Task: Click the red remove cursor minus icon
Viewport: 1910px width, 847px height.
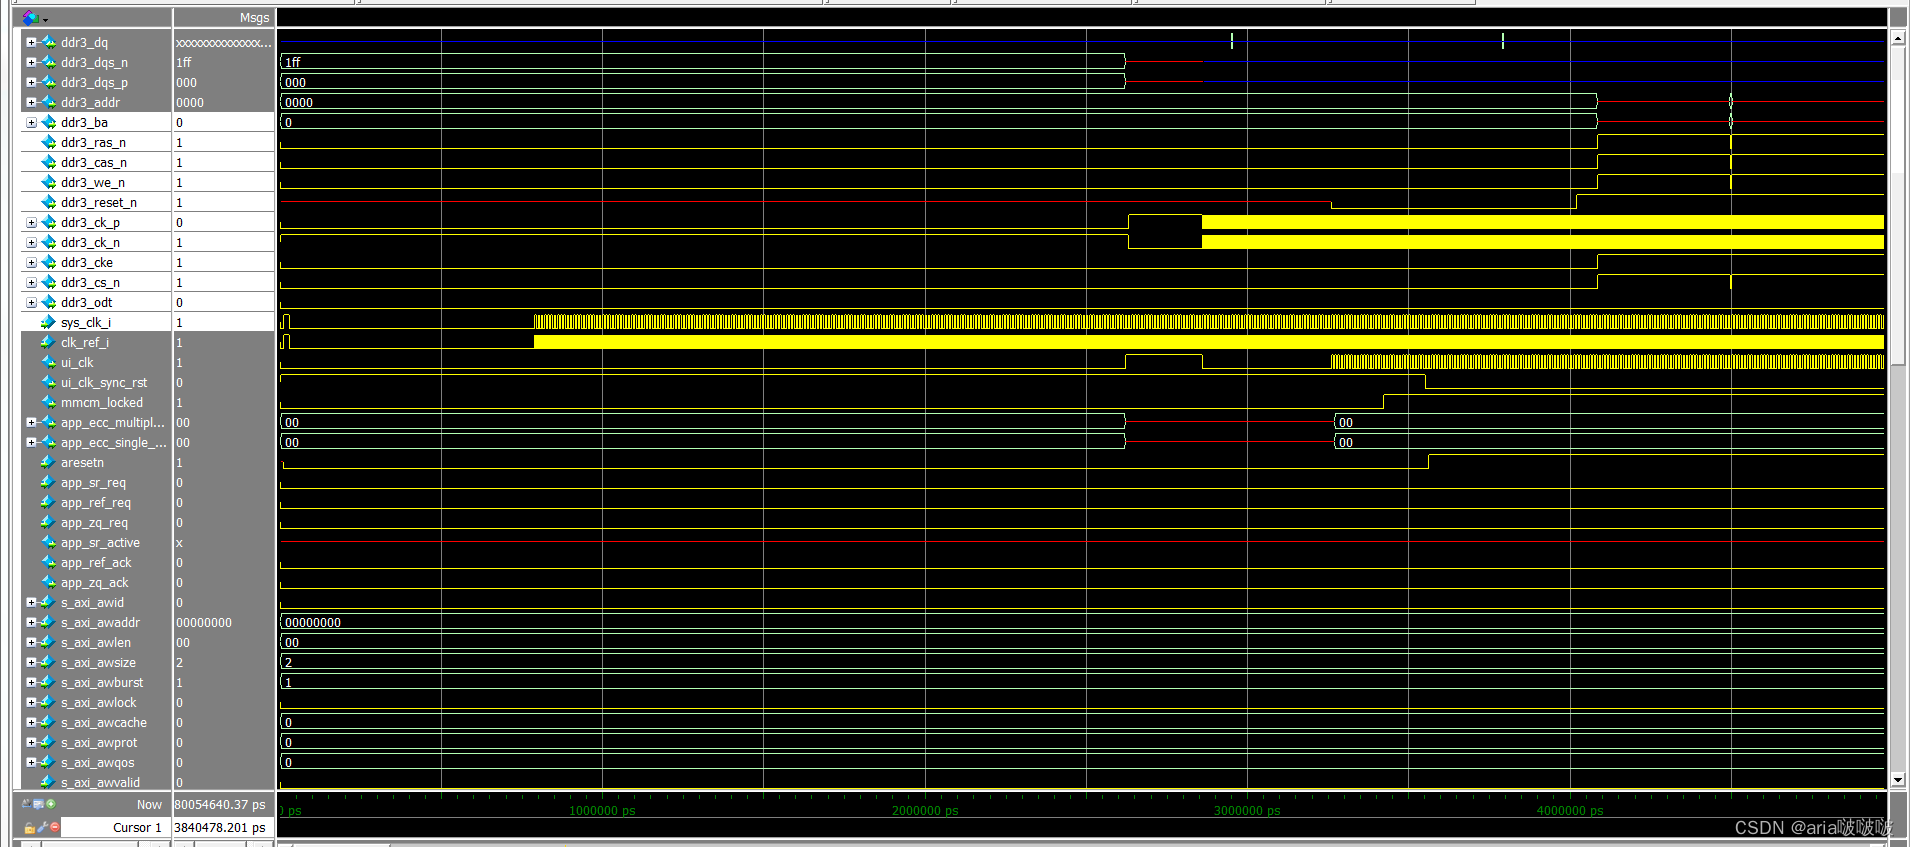Action: coord(54,827)
